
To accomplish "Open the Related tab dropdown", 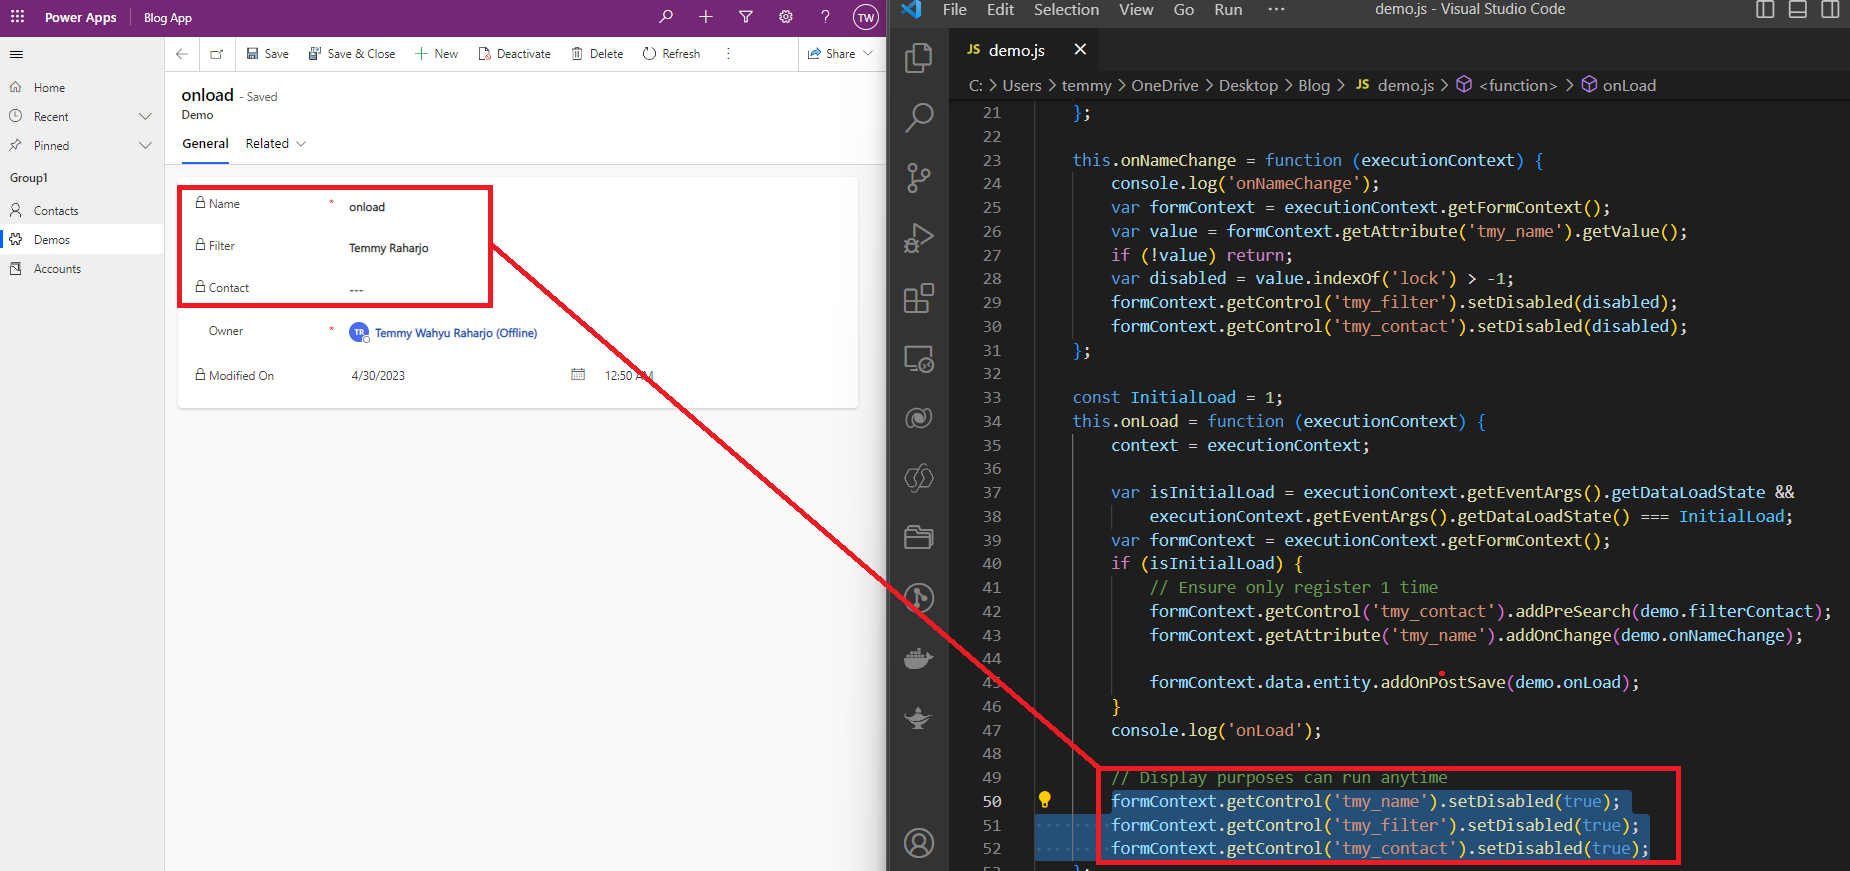I will pos(276,144).
